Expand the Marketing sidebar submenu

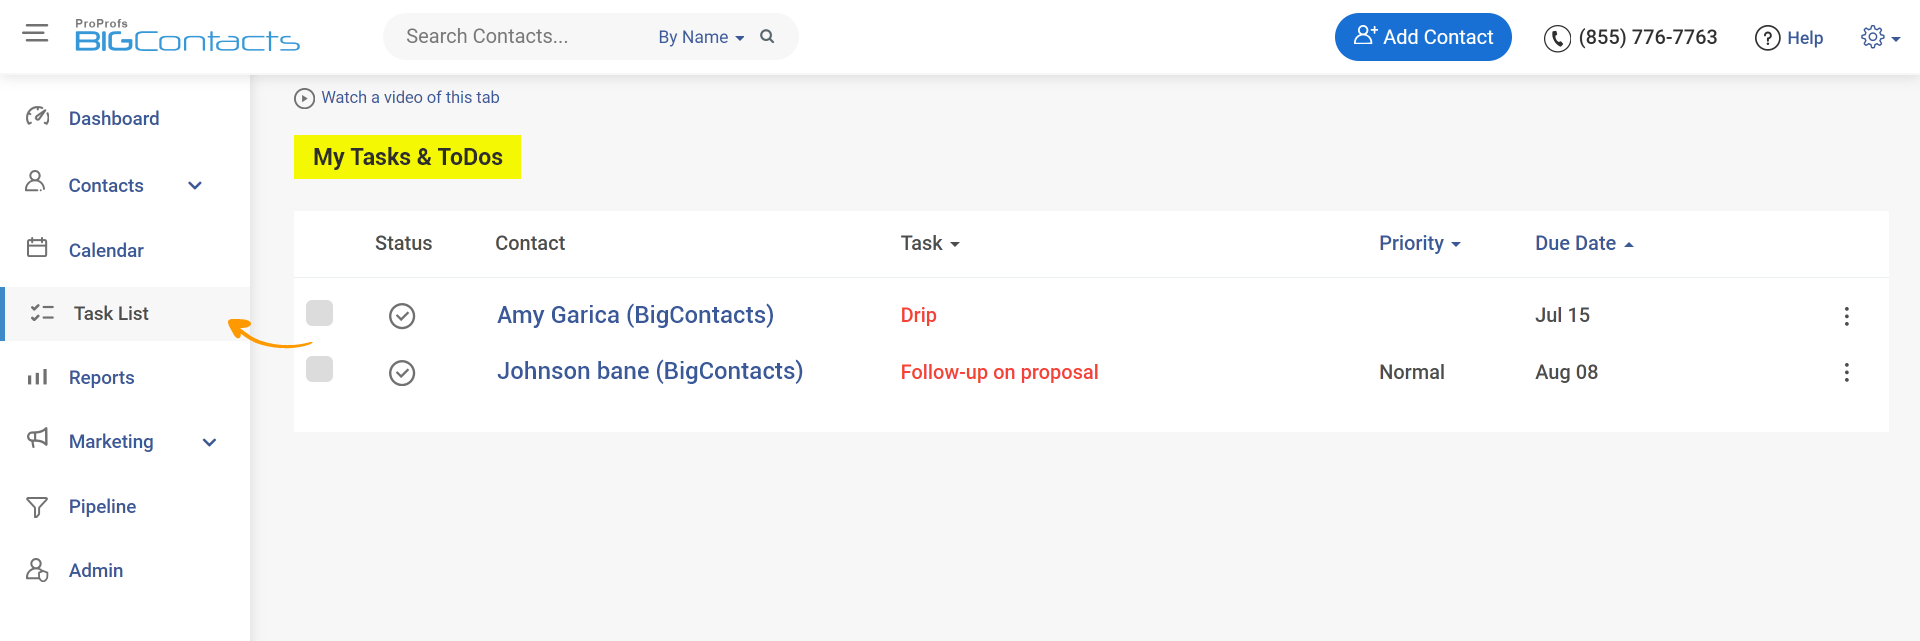tap(210, 442)
